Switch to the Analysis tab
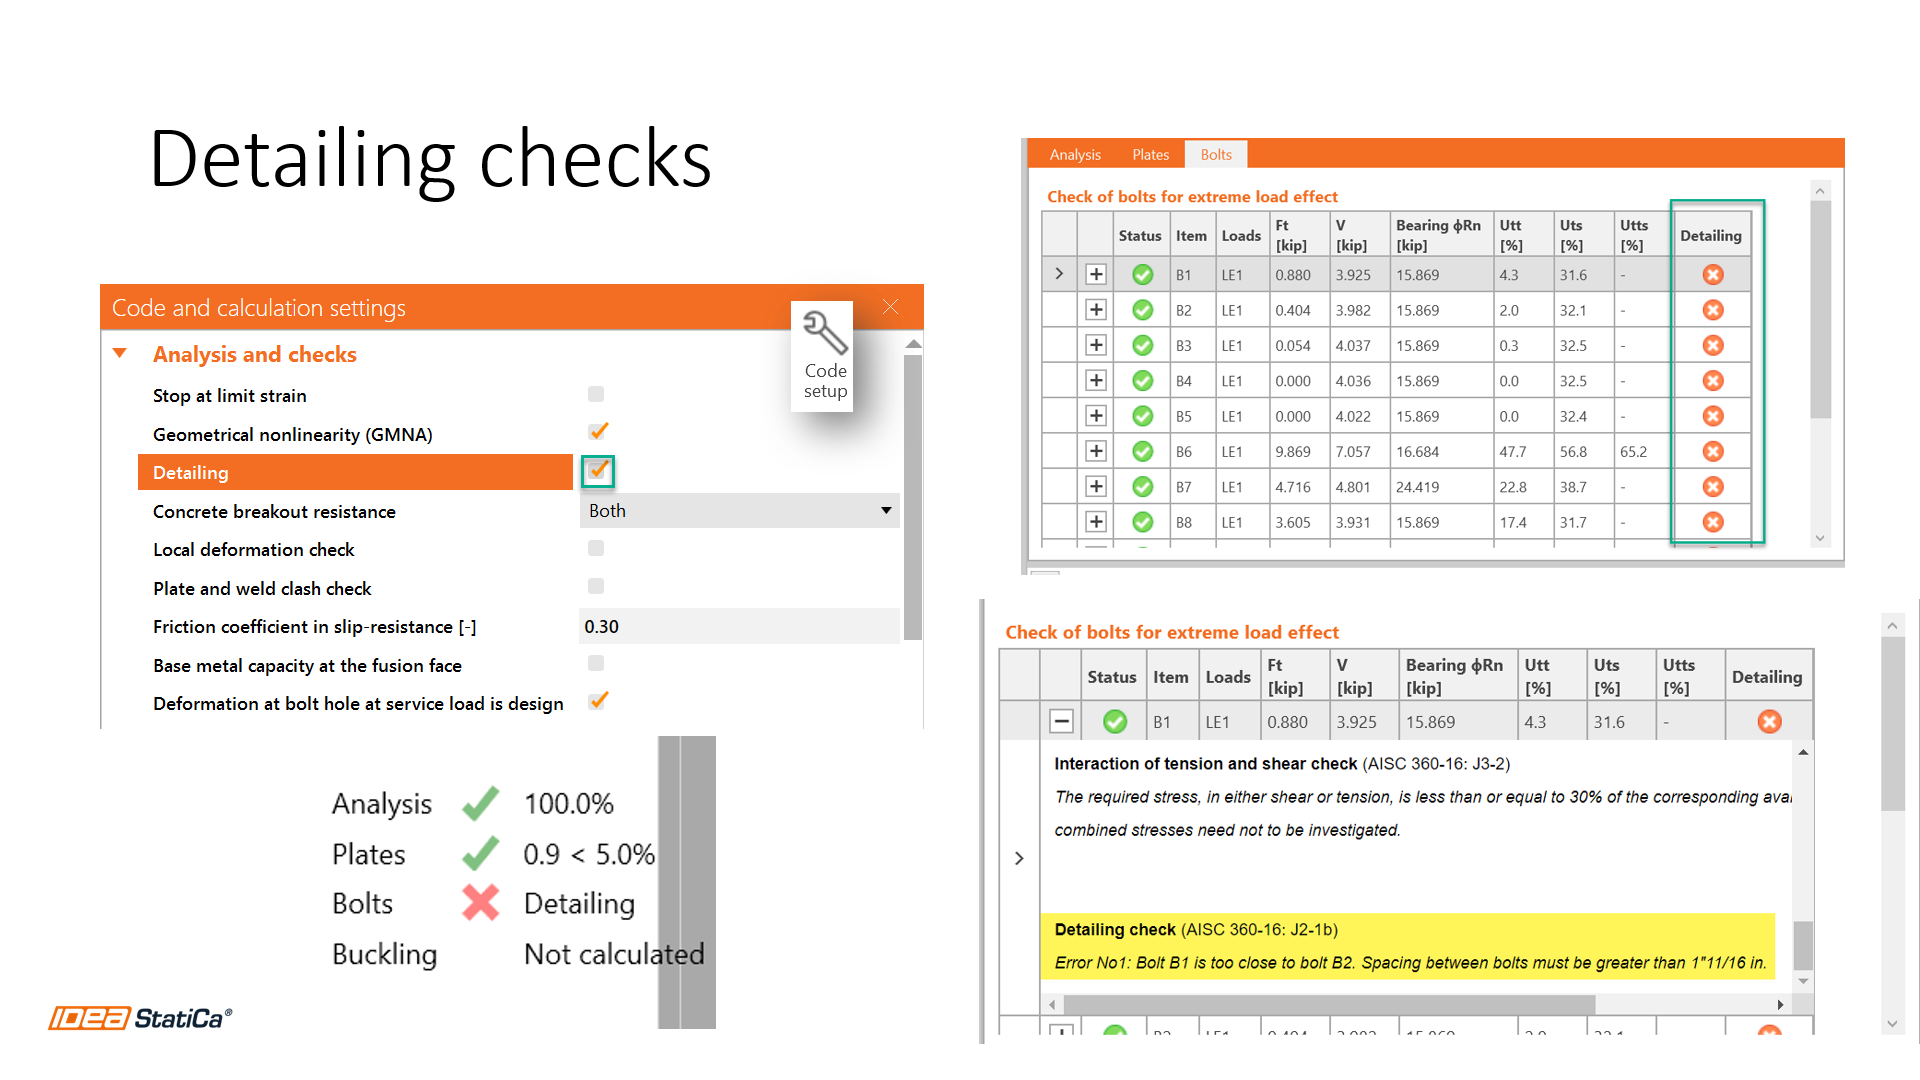This screenshot has height=1080, width=1920. [x=1074, y=154]
